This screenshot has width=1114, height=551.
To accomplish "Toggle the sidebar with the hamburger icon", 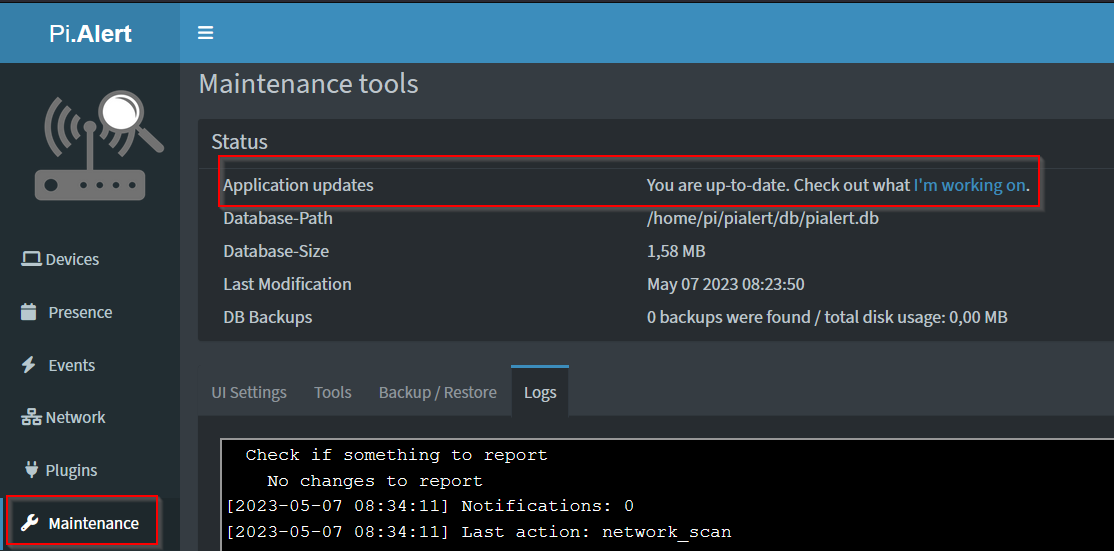I will point(206,33).
